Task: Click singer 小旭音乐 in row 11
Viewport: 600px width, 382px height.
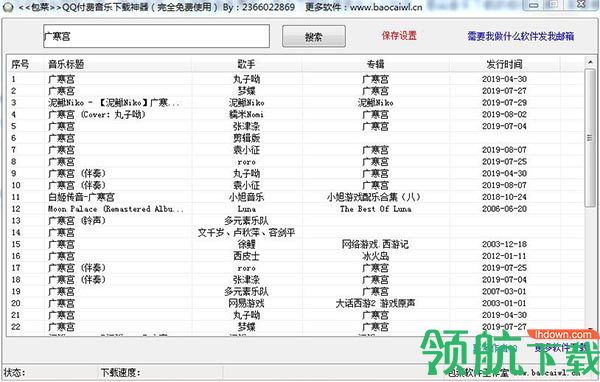Action: [246, 197]
